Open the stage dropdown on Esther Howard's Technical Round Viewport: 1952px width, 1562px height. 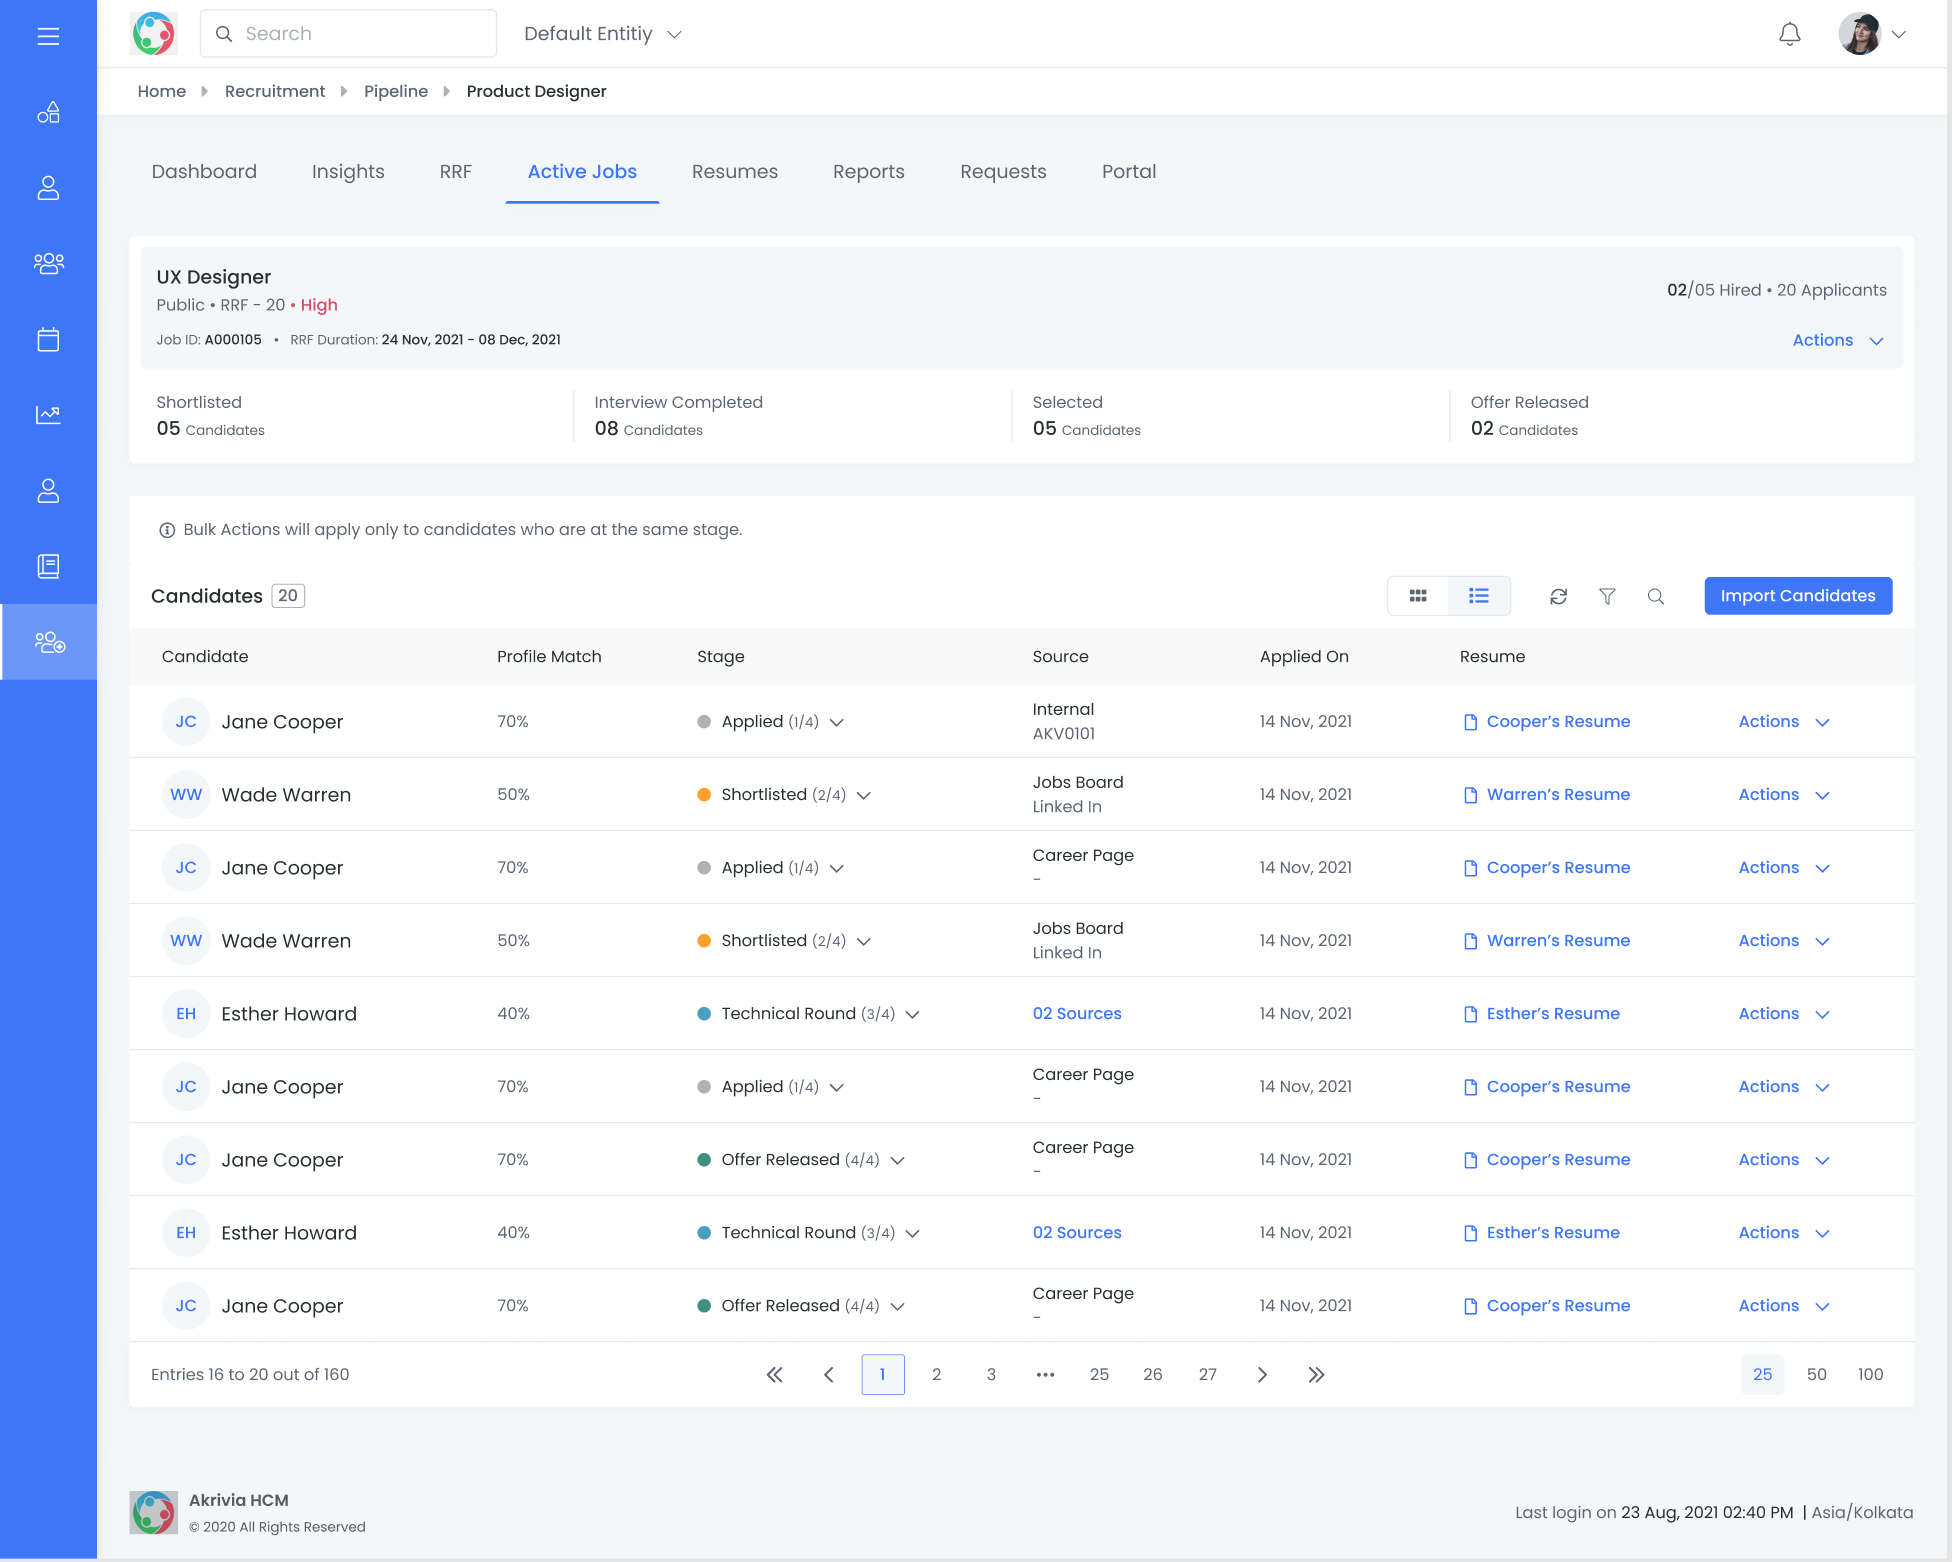(913, 1013)
